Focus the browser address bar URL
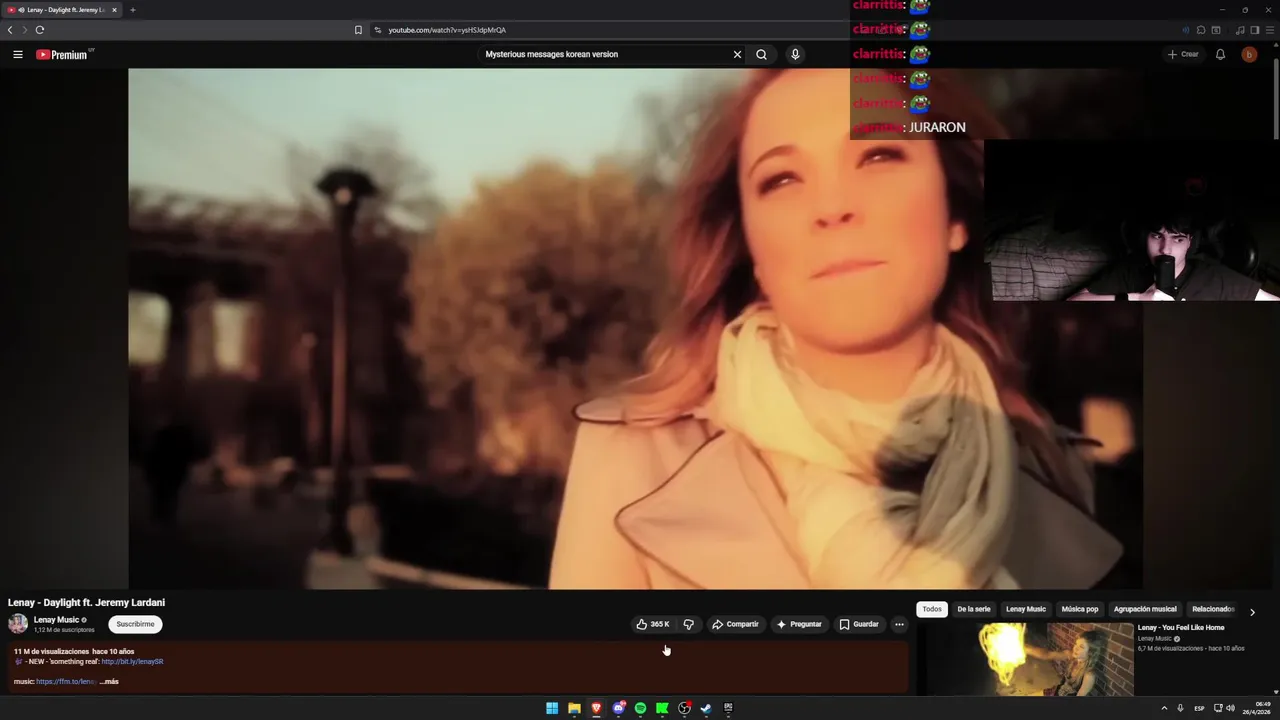The width and height of the screenshot is (1280, 720). tap(447, 30)
